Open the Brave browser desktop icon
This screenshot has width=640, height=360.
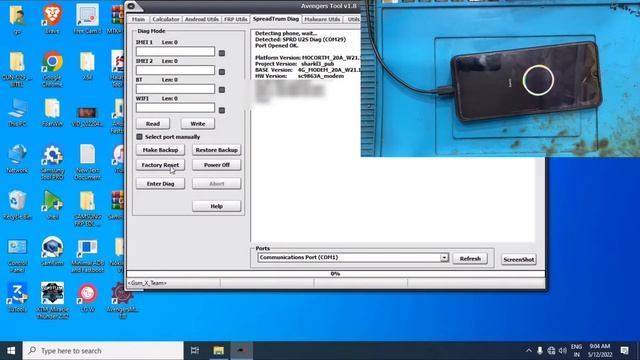pos(52,18)
